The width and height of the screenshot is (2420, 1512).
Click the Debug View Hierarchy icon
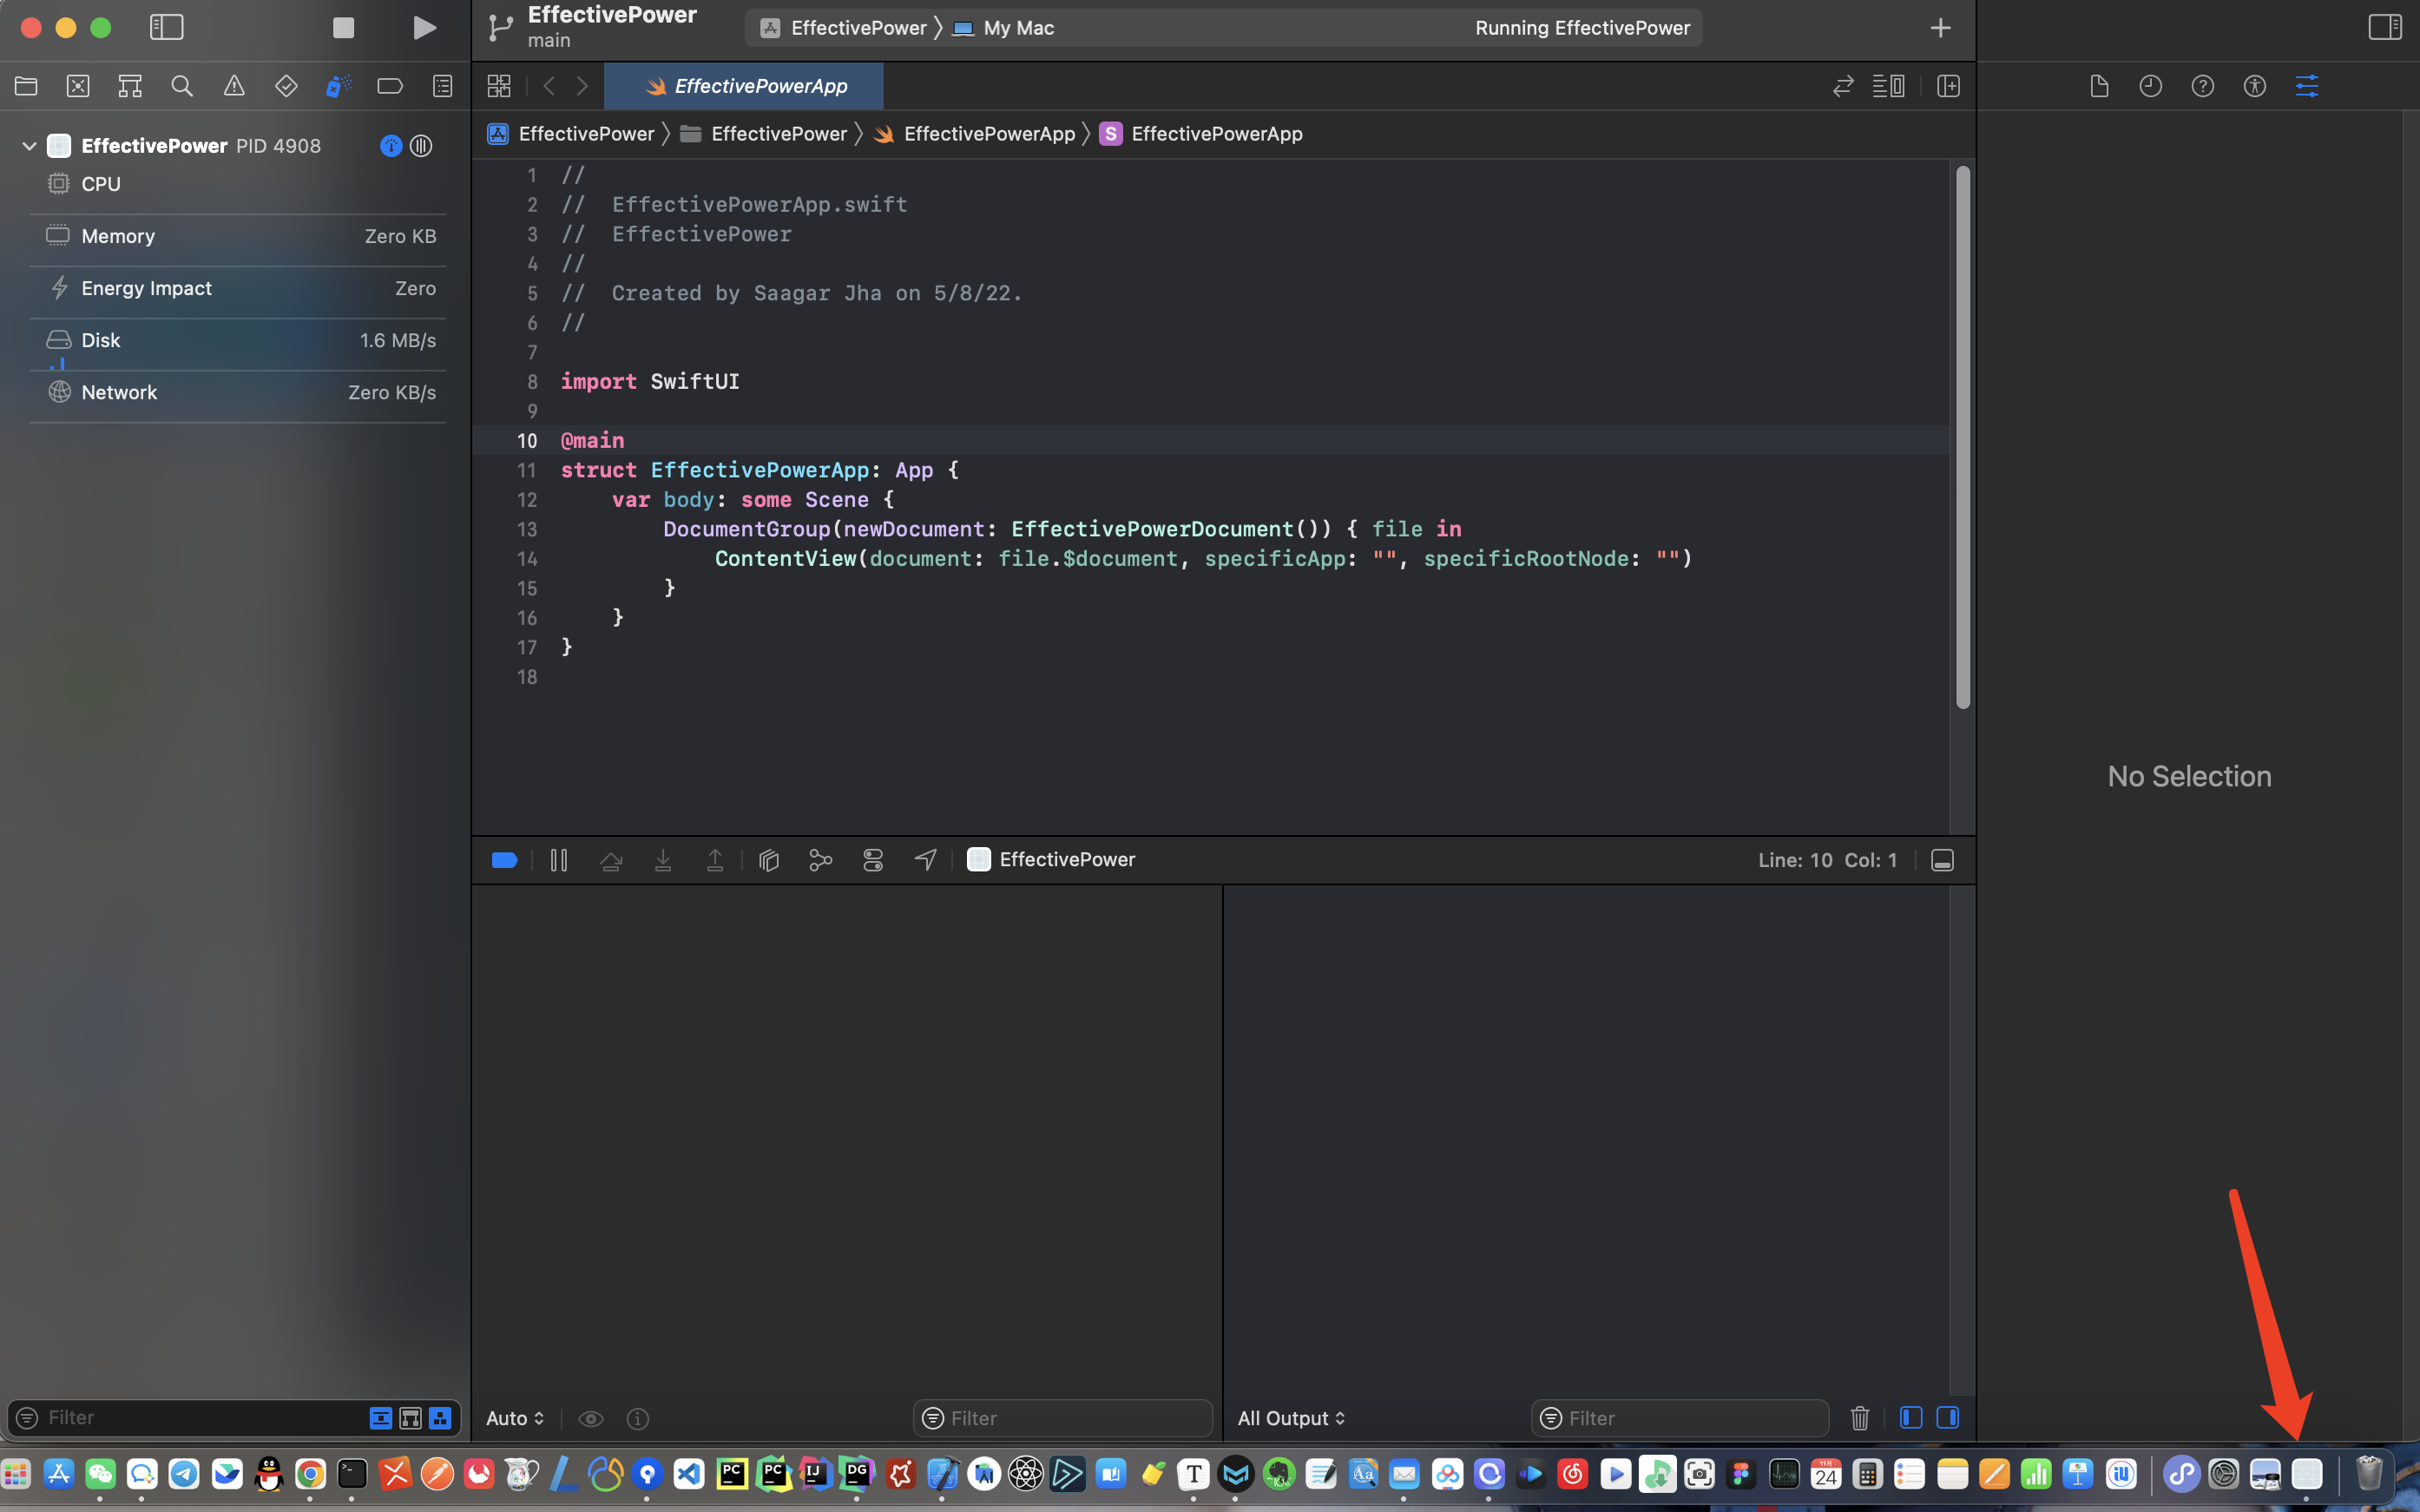(768, 860)
